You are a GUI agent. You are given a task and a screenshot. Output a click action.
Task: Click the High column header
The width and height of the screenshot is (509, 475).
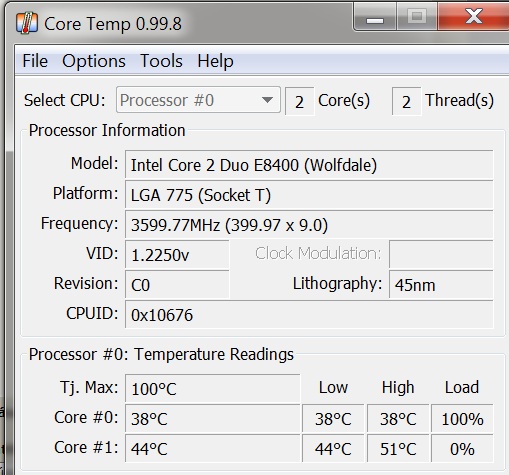point(398,388)
